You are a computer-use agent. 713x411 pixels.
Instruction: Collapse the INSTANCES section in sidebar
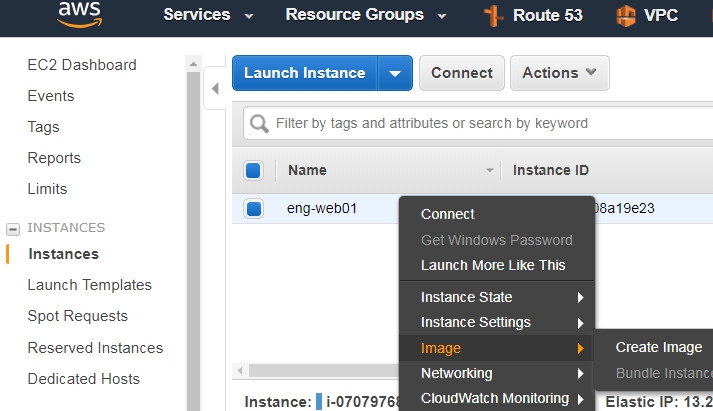pyautogui.click(x=13, y=229)
